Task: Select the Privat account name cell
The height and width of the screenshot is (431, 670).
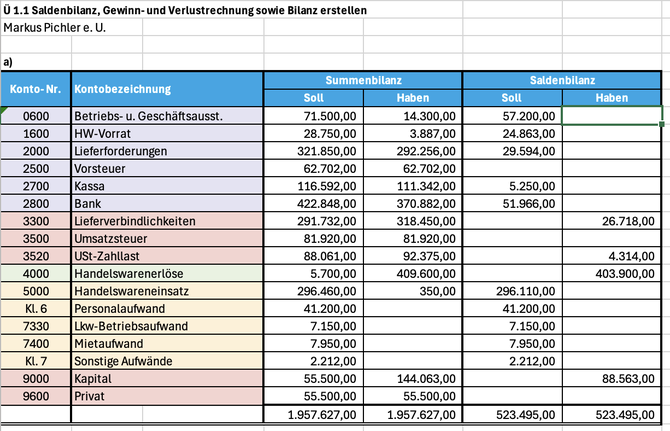Action: 166,395
